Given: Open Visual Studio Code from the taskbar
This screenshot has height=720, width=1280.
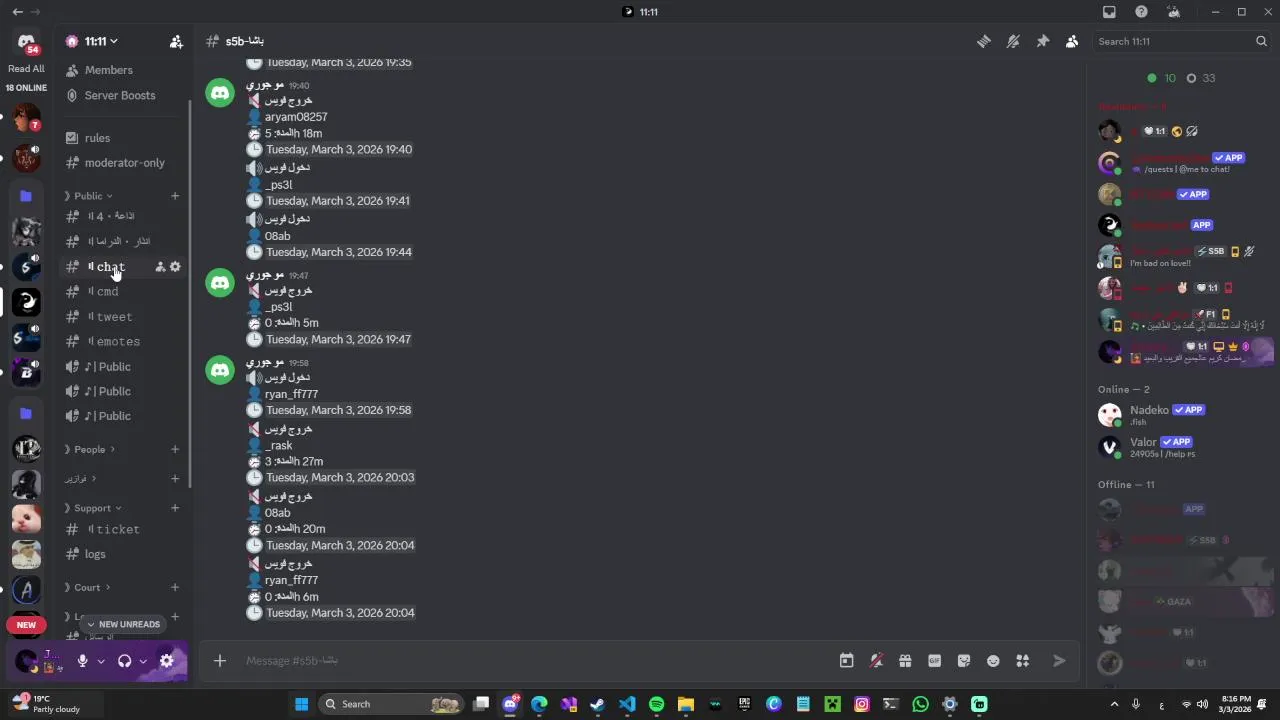Looking at the screenshot, I should (x=627, y=704).
